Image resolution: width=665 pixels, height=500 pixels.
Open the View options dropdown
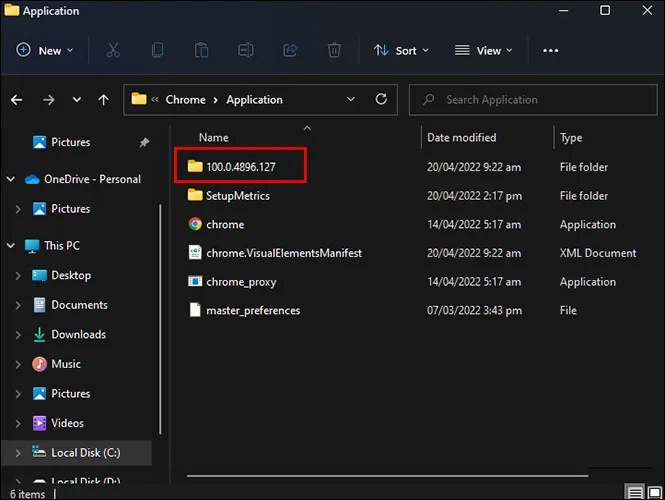click(x=483, y=50)
